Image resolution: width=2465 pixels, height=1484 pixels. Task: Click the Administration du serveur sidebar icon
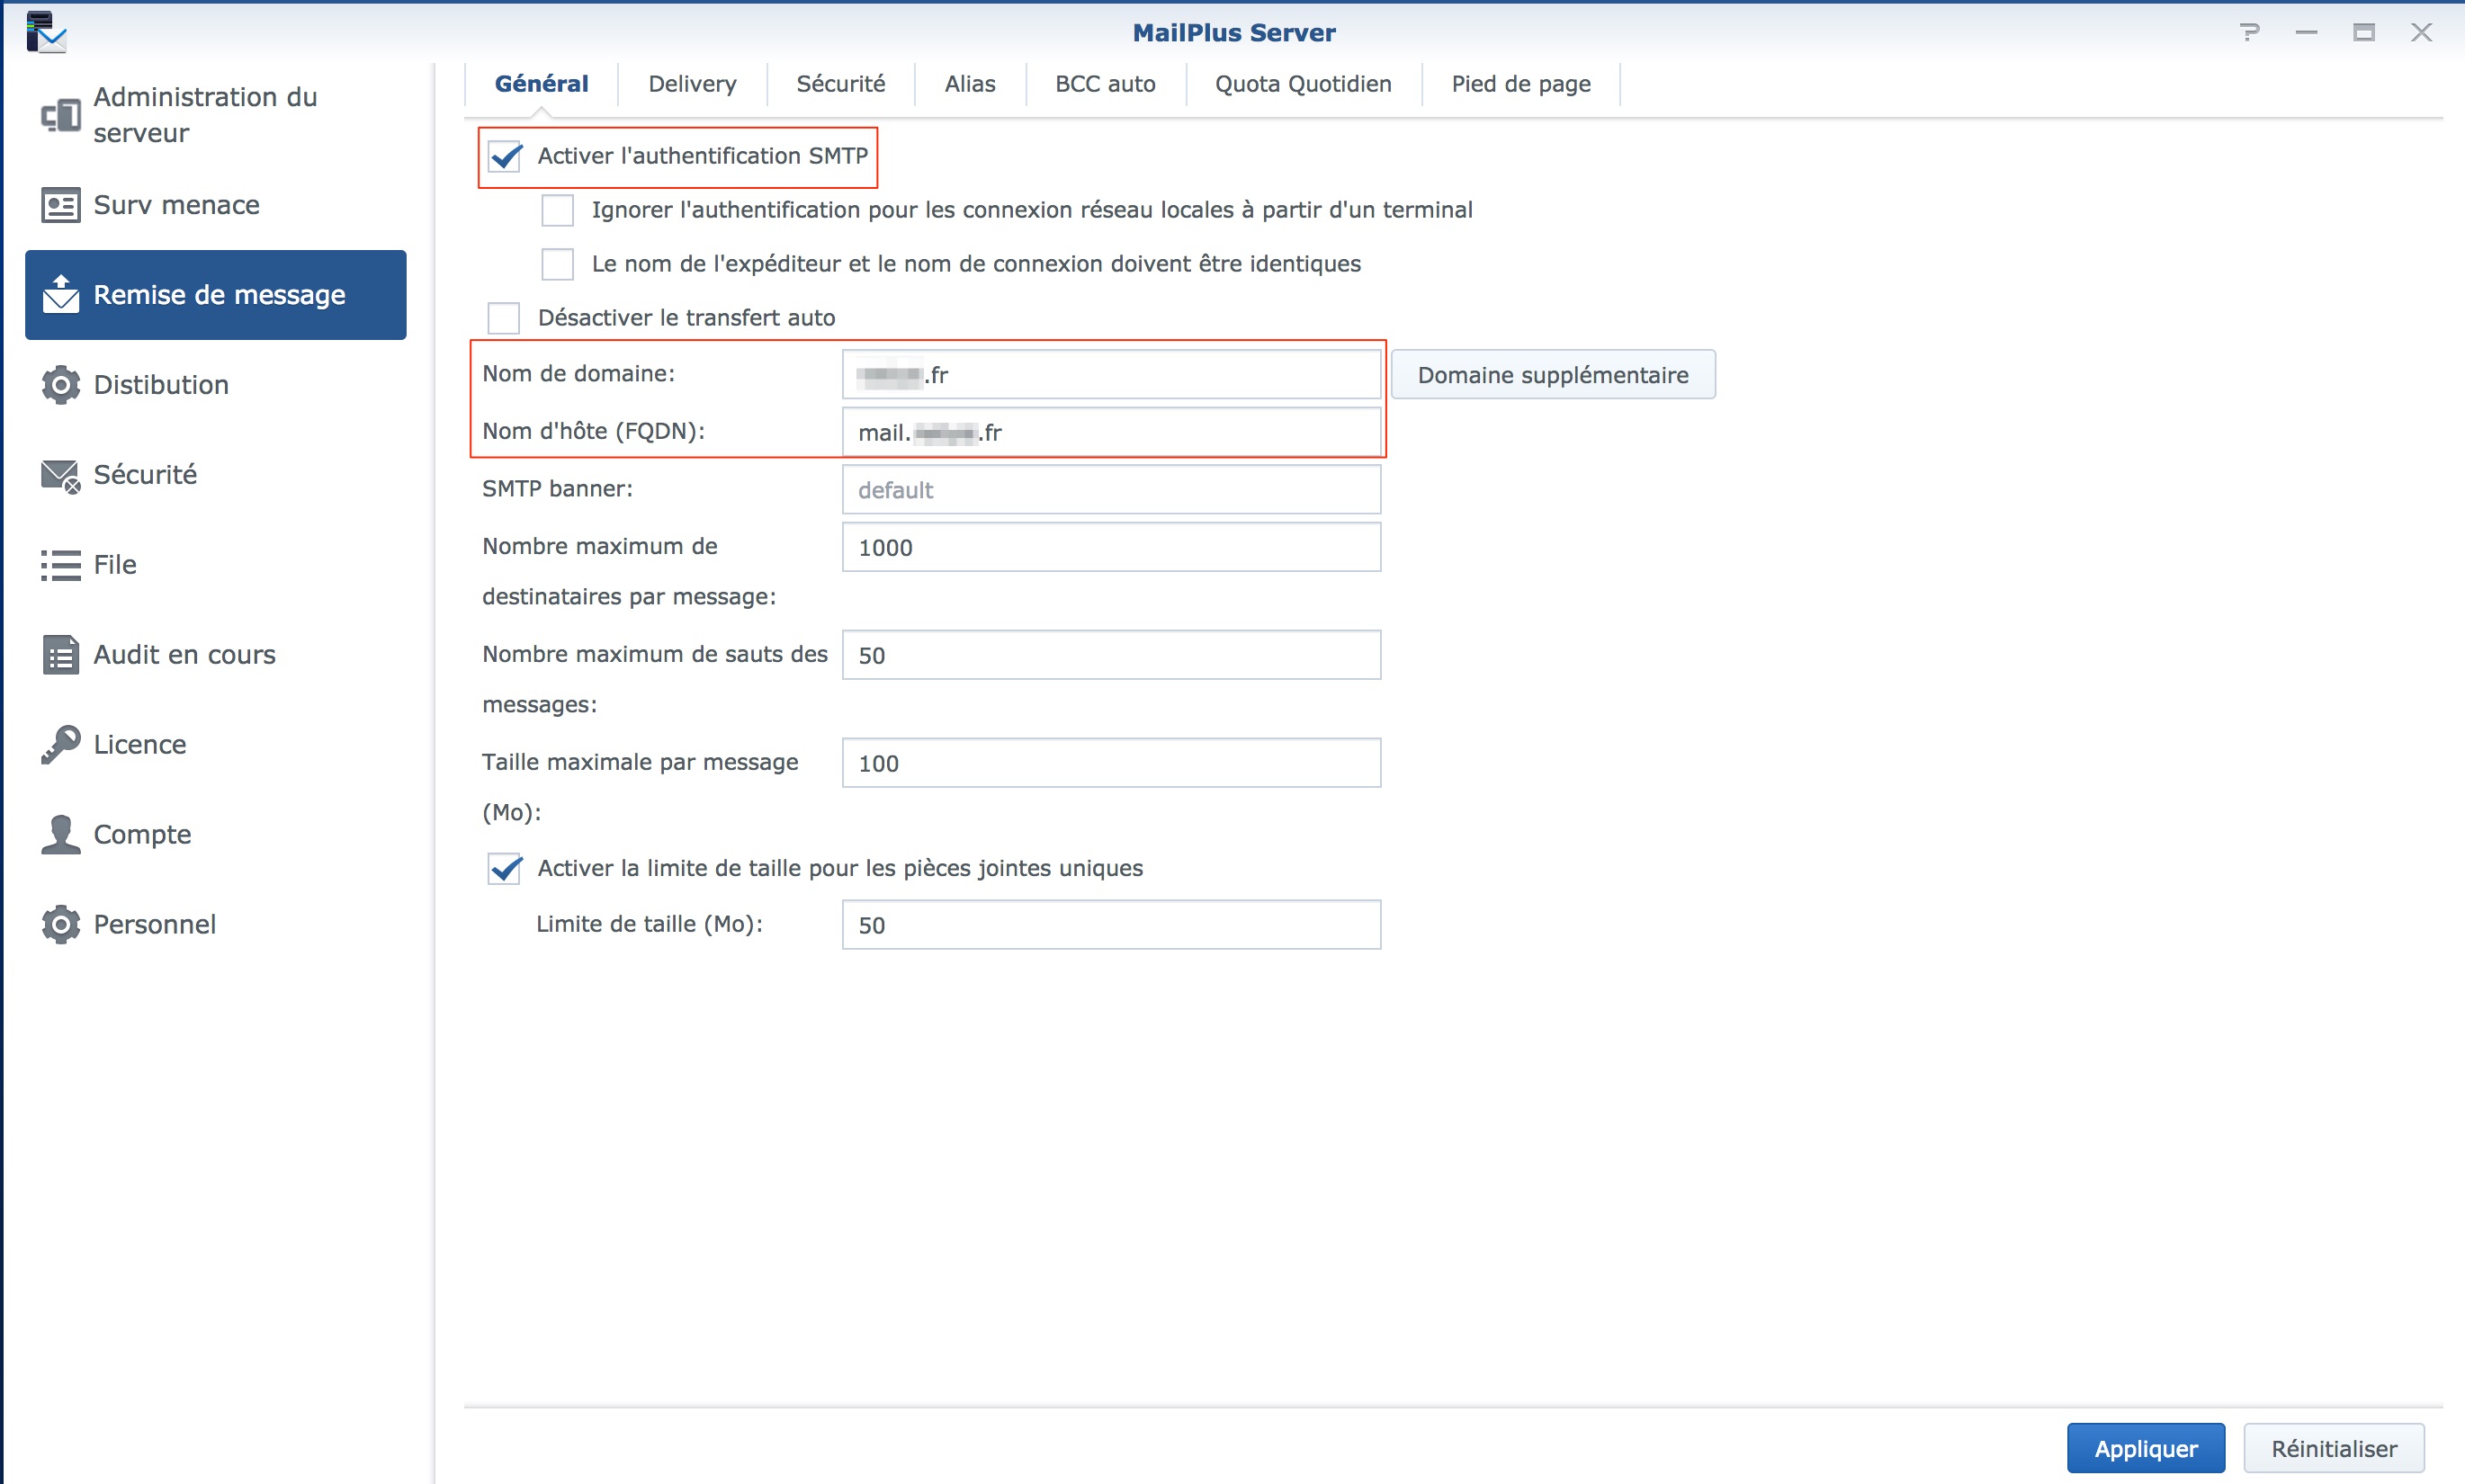[60, 115]
